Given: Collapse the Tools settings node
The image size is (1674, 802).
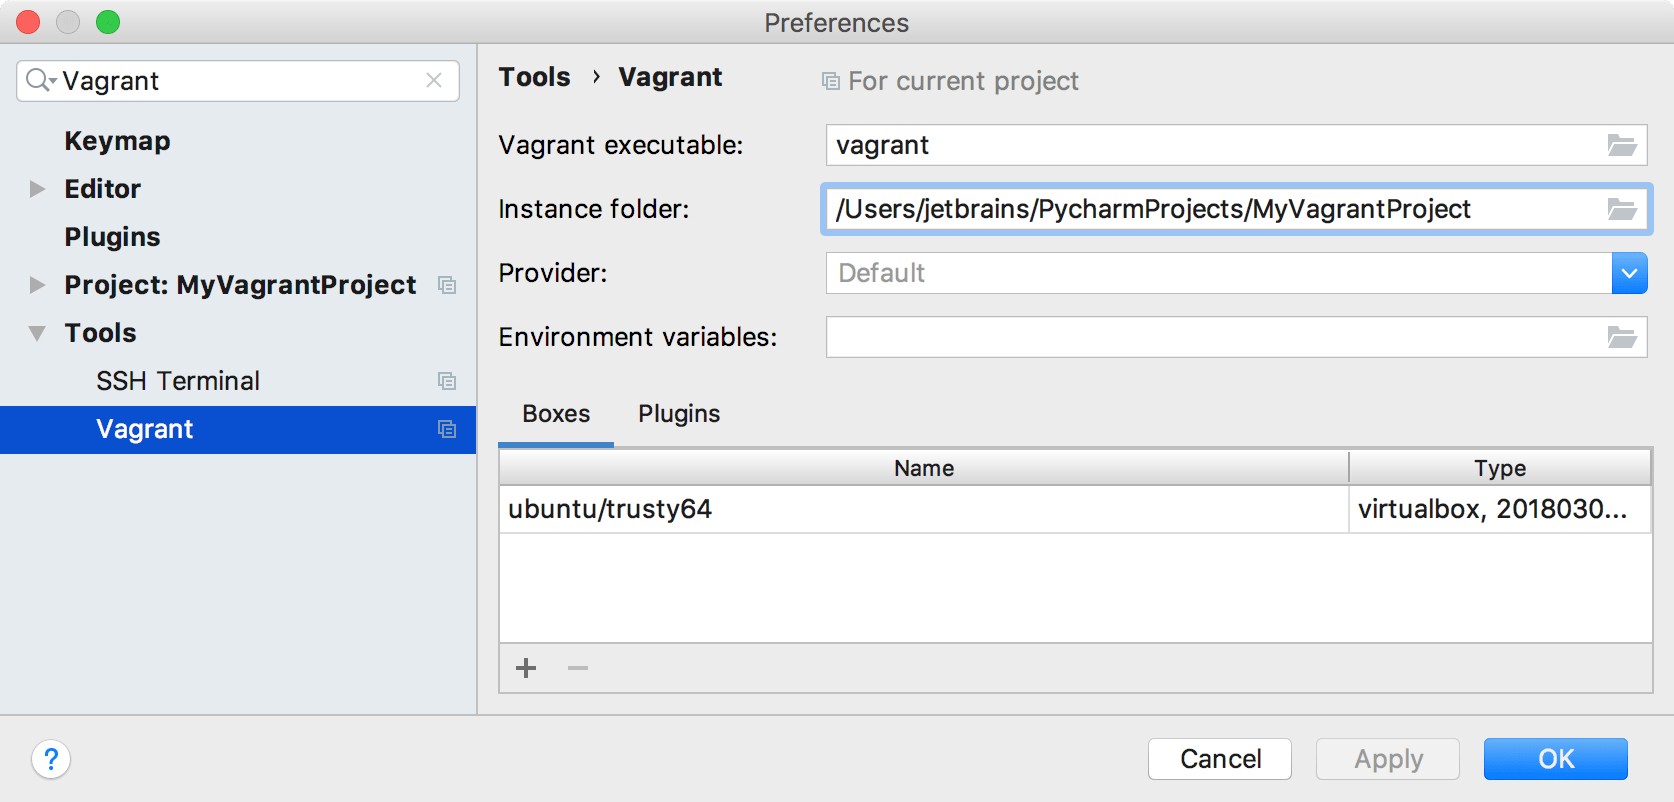Looking at the screenshot, I should [37, 333].
